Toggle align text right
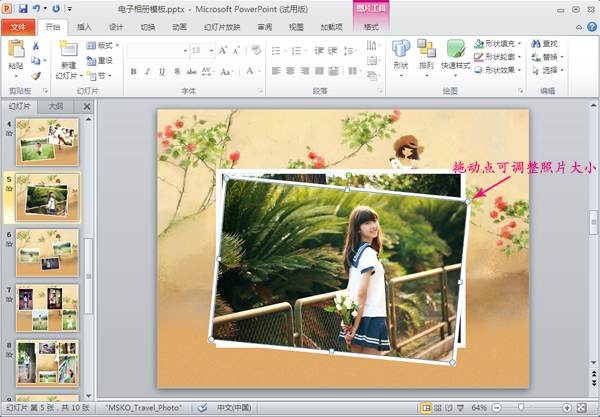The width and height of the screenshot is (600, 417). 305,71
